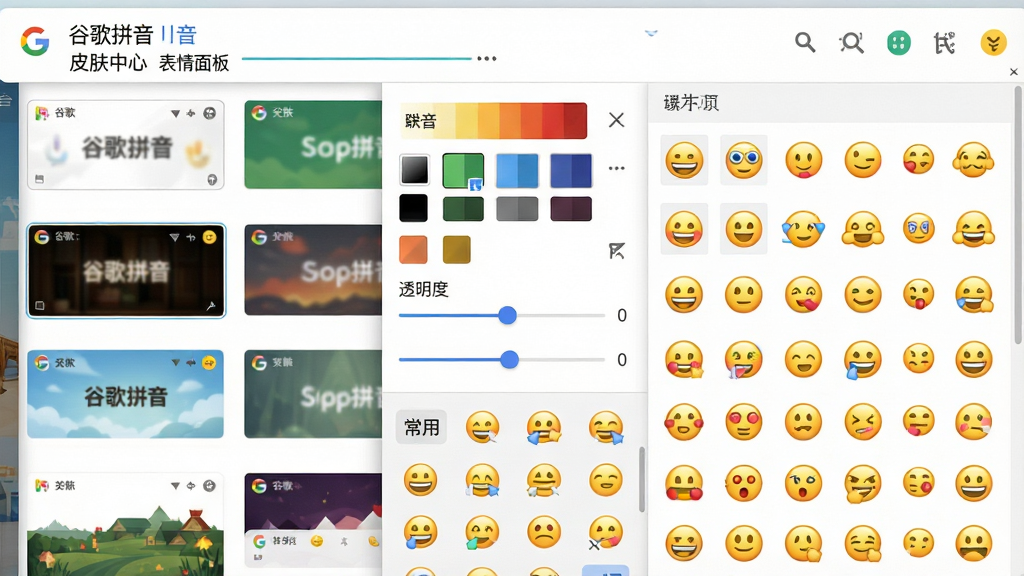
Task: Pick the red heart-eyes emoji
Action: 744,422
